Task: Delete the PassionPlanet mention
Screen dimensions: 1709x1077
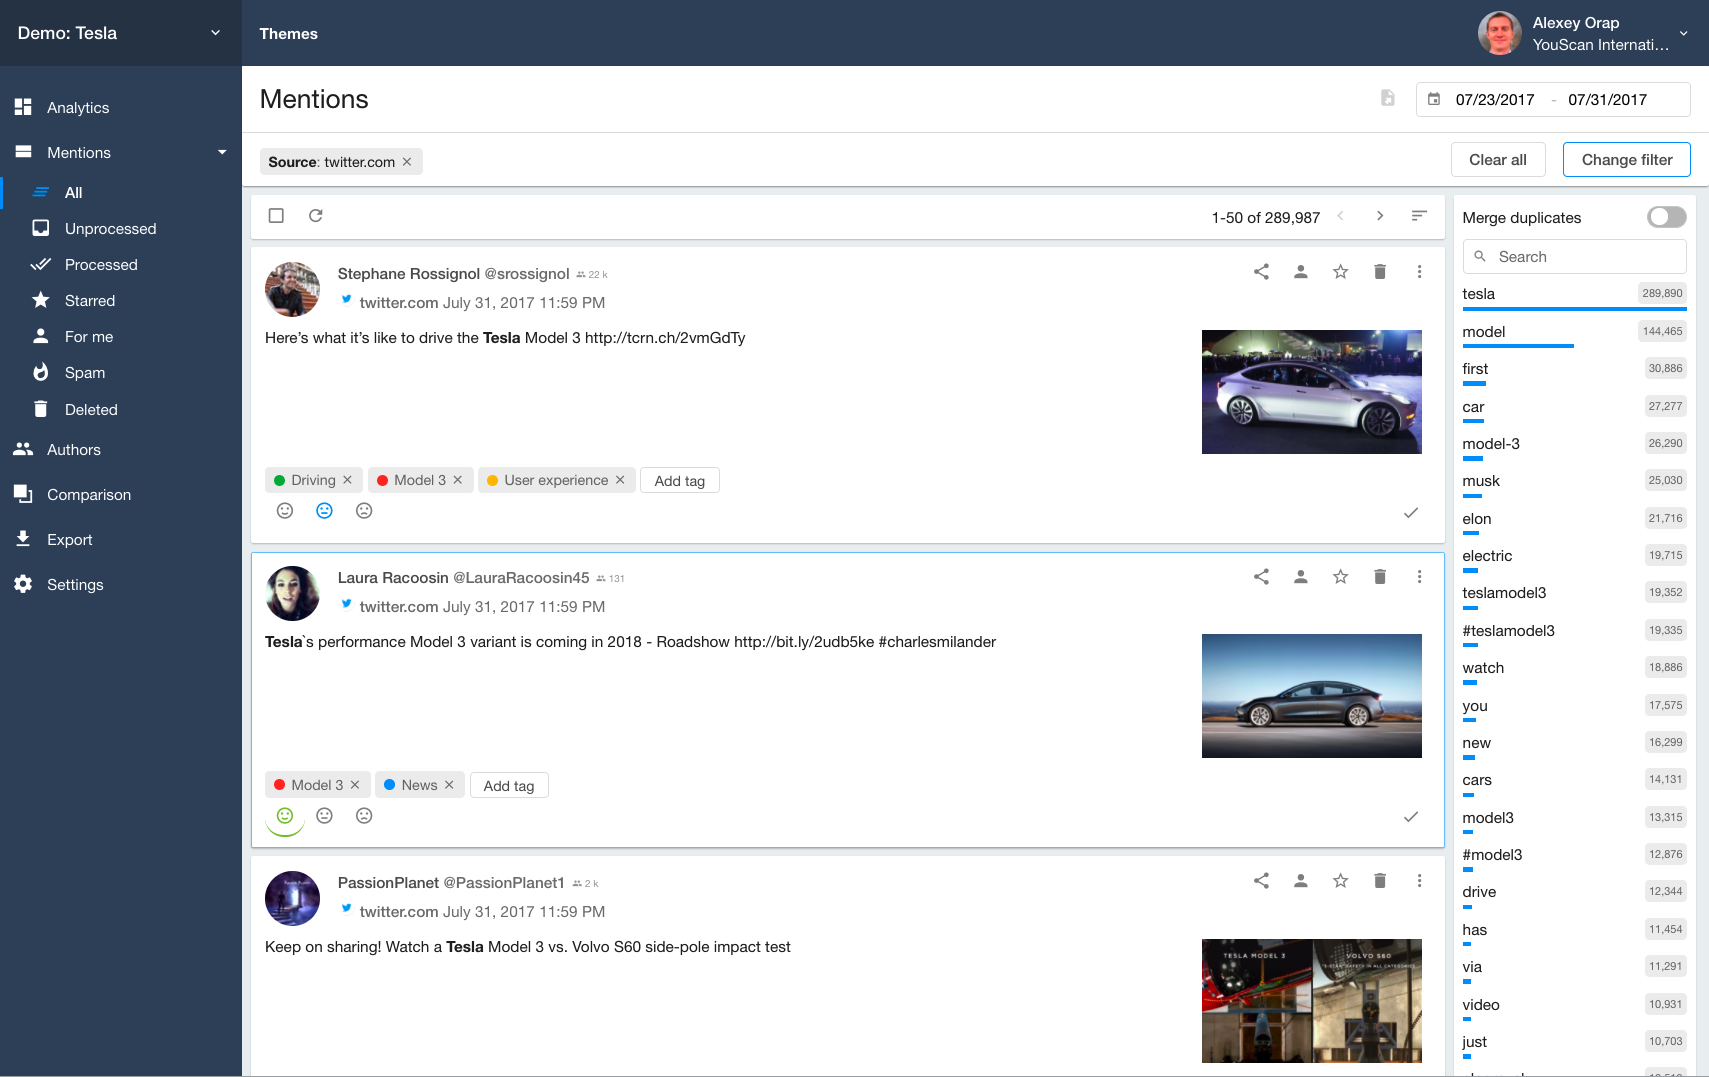Action: click(1380, 881)
